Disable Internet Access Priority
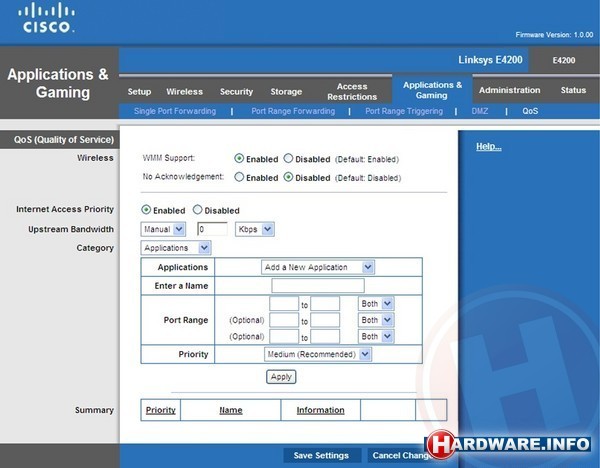The image size is (600, 468). (x=197, y=210)
